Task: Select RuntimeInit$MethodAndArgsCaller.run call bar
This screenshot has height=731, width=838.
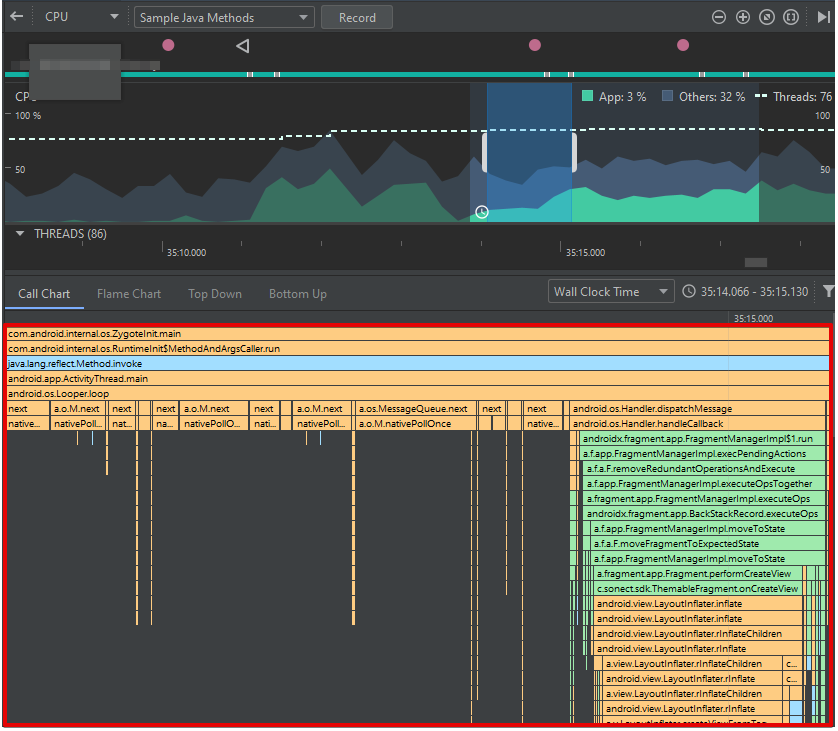Action: (418, 349)
